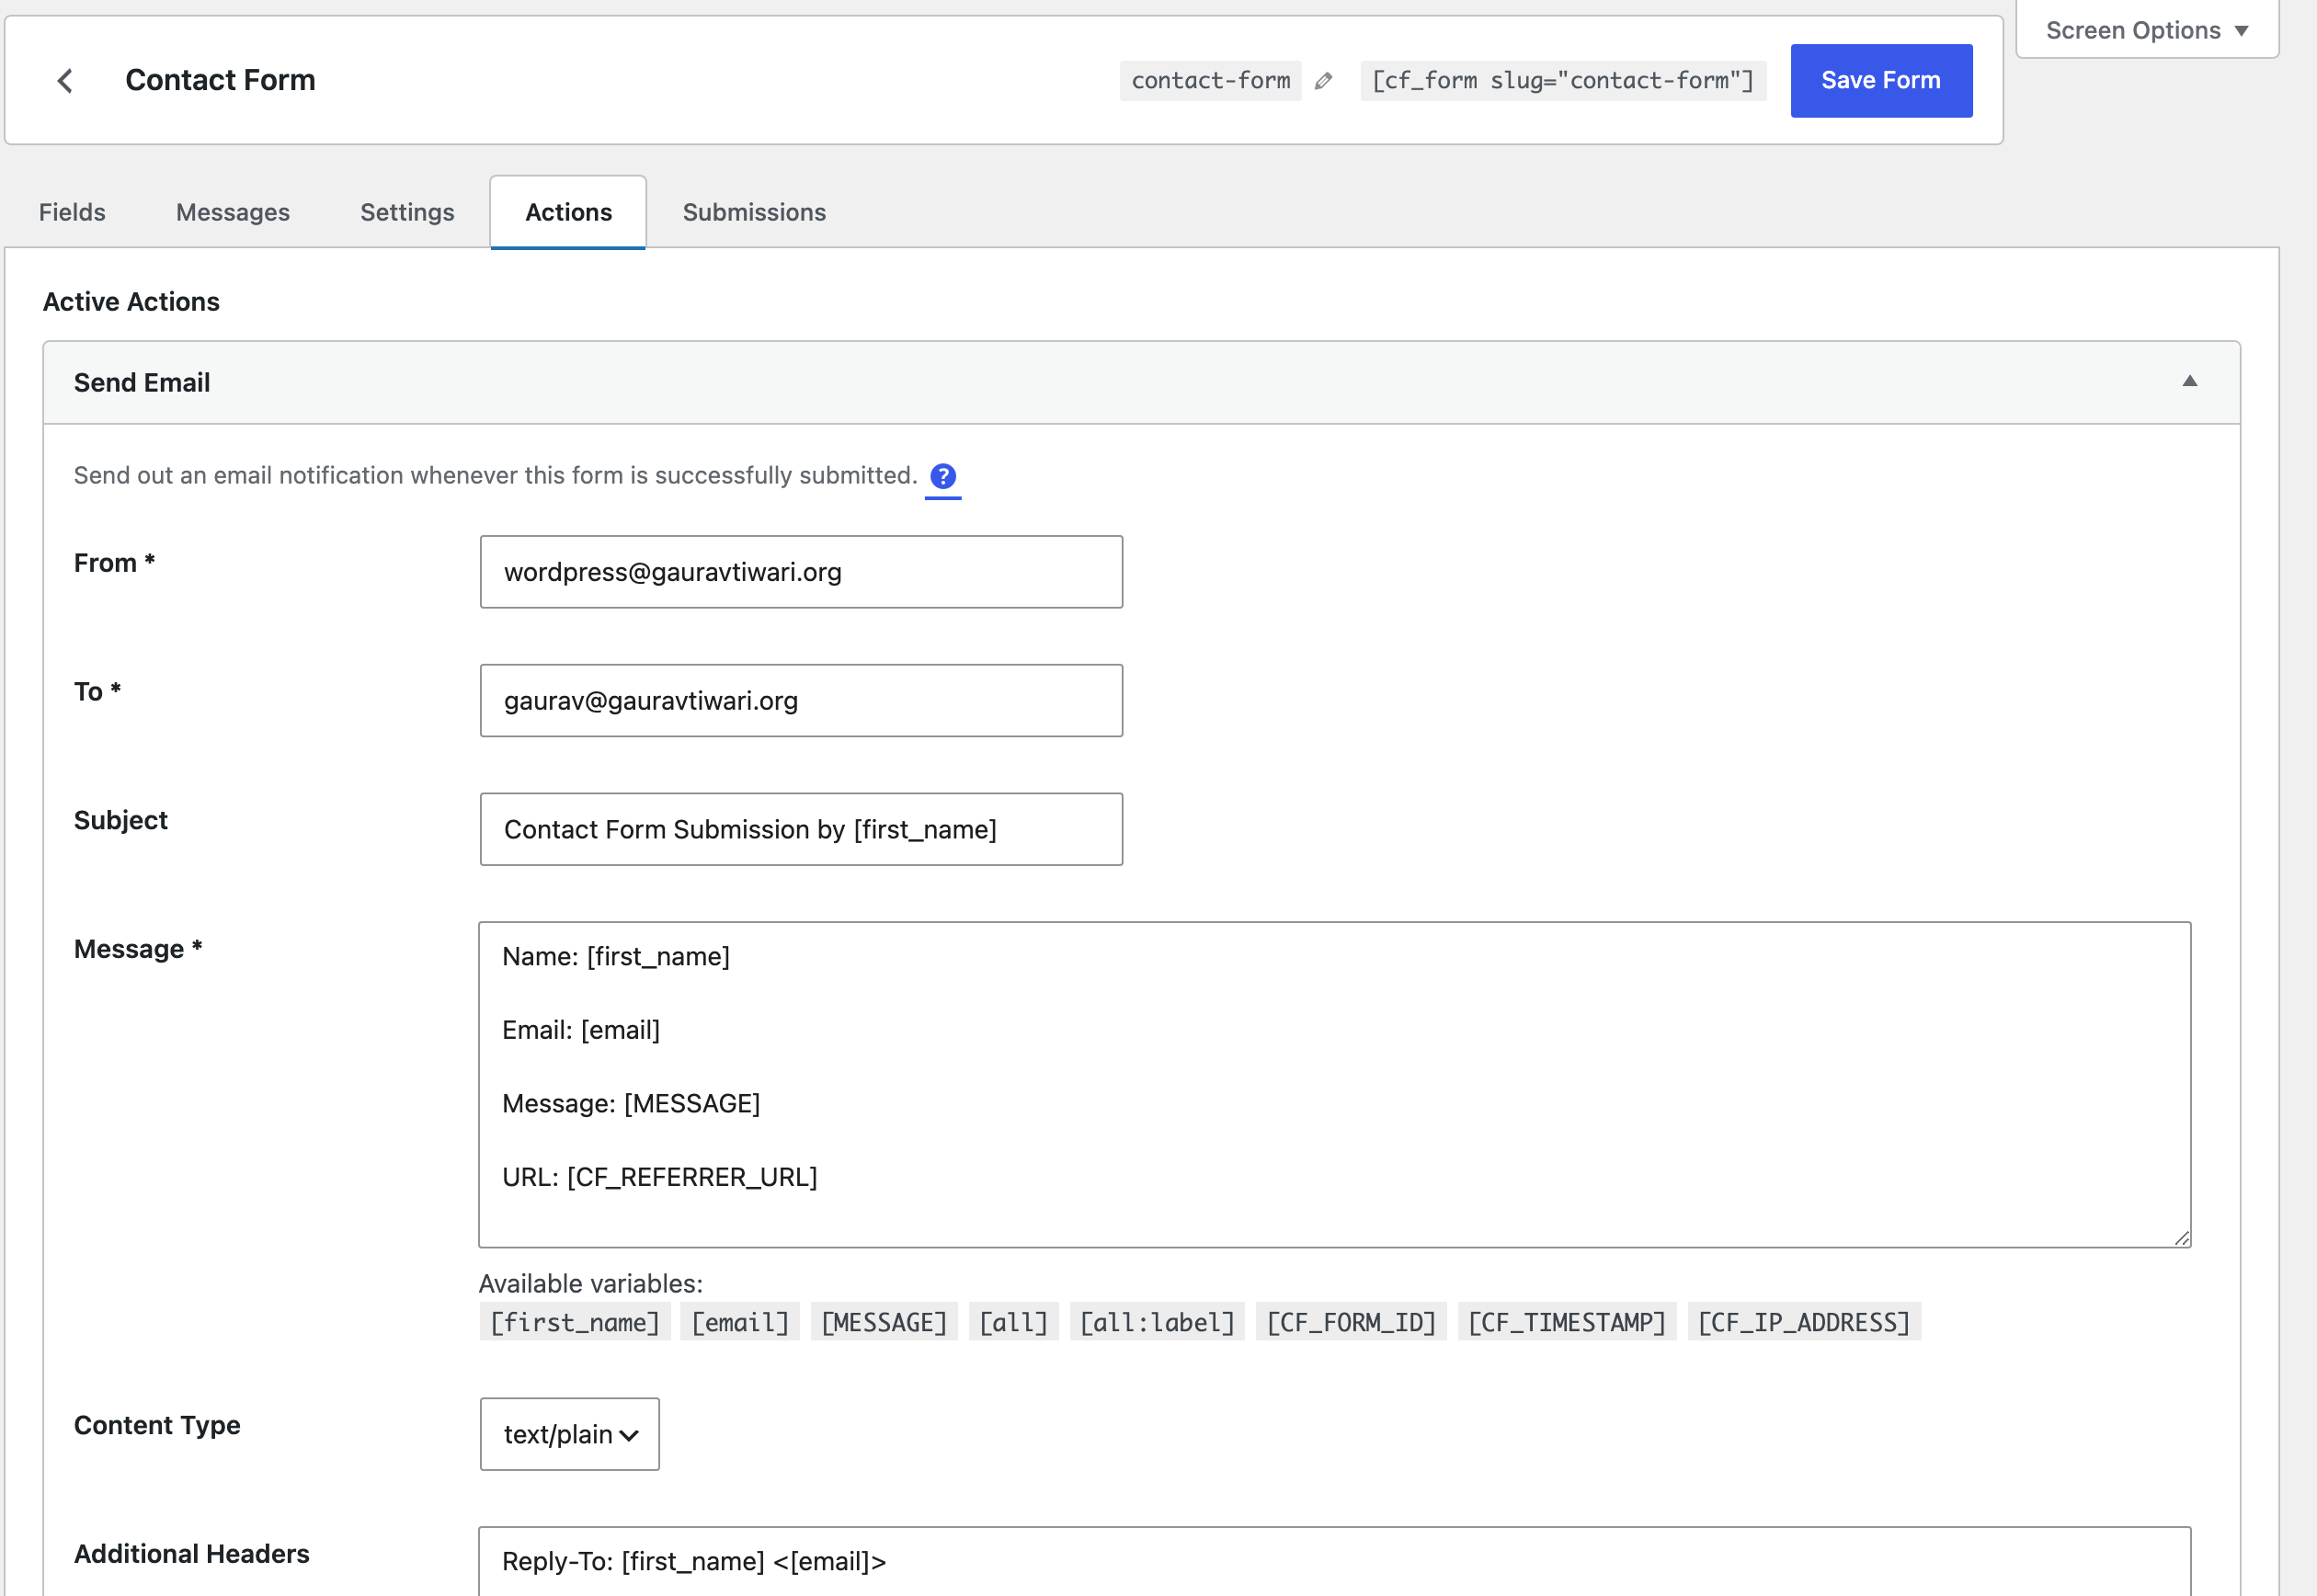Navigate back using the left arrow icon

coord(66,80)
